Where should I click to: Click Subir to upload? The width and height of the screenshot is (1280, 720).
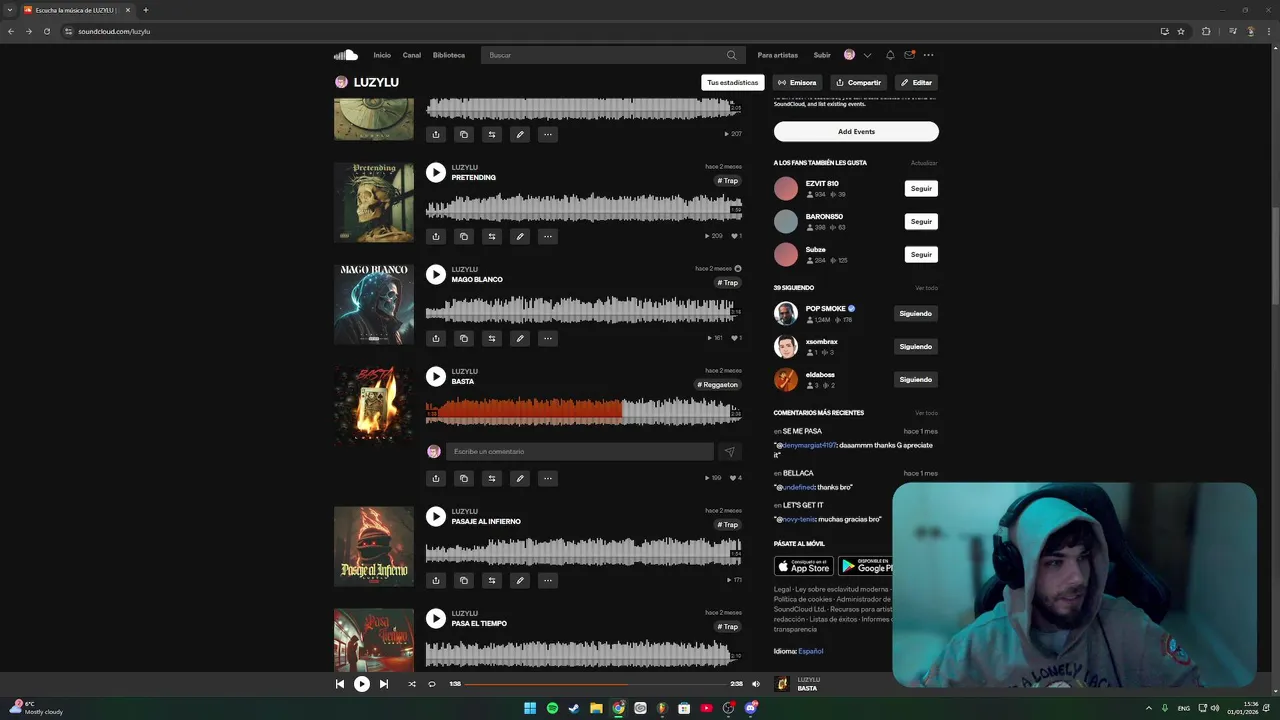[822, 55]
